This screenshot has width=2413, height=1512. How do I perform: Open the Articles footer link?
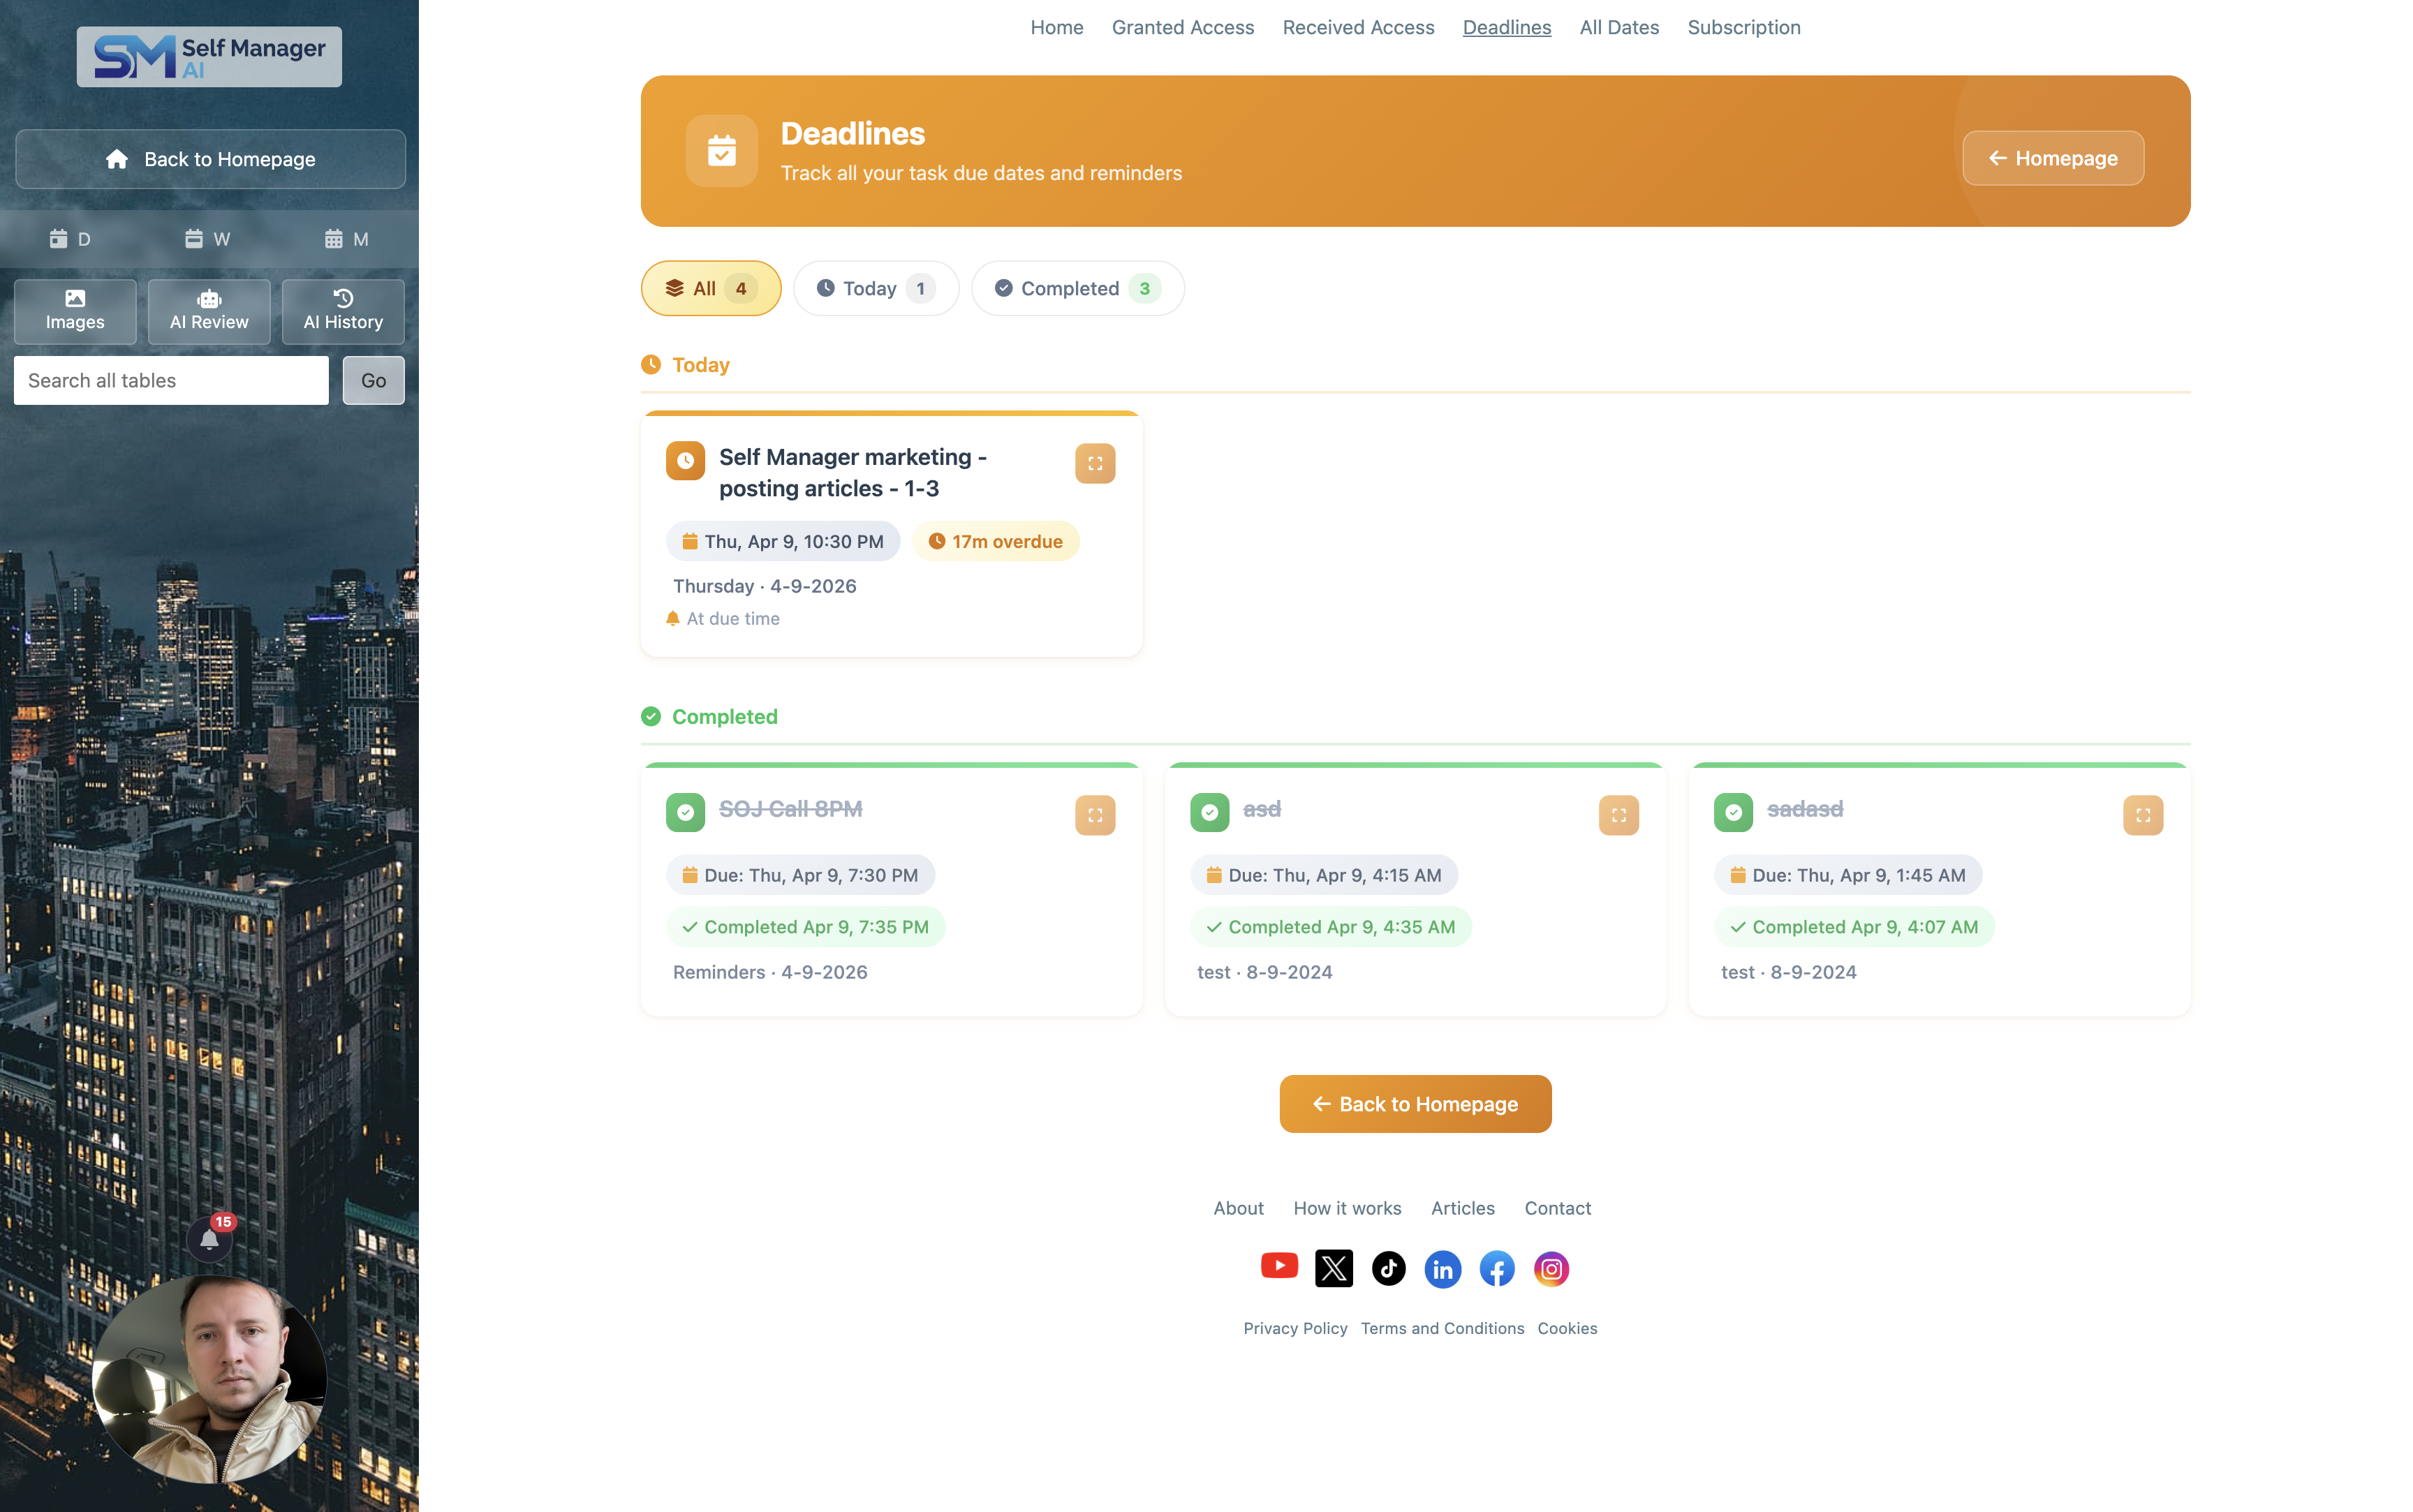tap(1462, 1208)
